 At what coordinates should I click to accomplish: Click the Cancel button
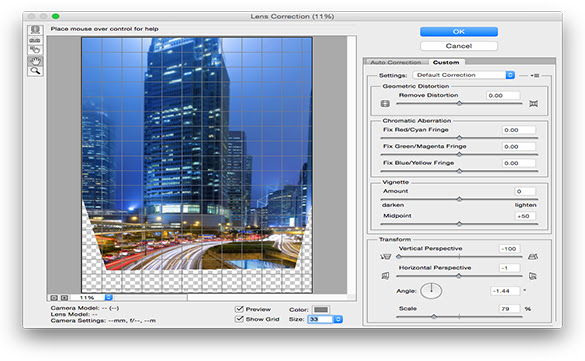[459, 46]
